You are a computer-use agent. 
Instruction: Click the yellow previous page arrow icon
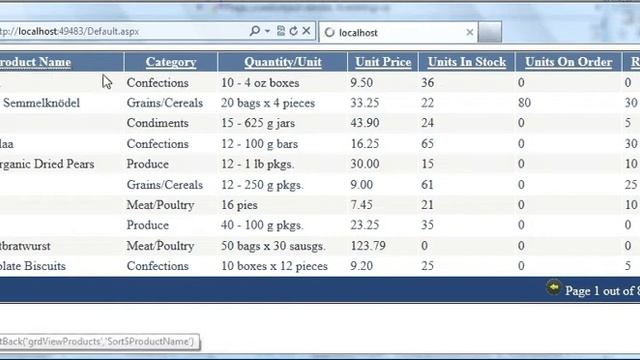coord(554,288)
